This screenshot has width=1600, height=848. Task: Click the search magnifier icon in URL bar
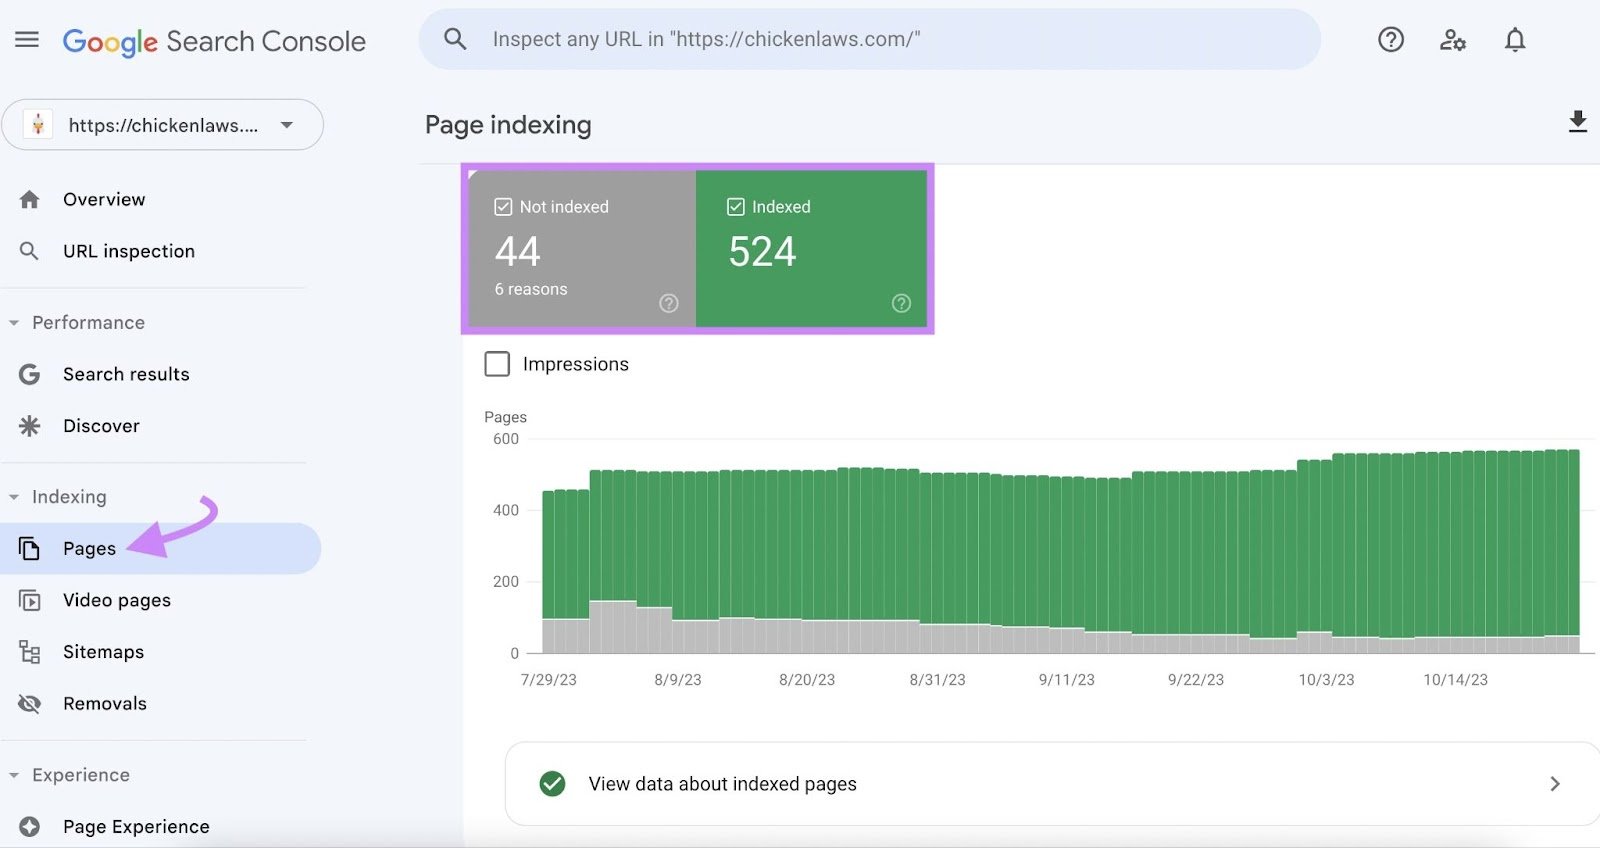click(x=455, y=39)
